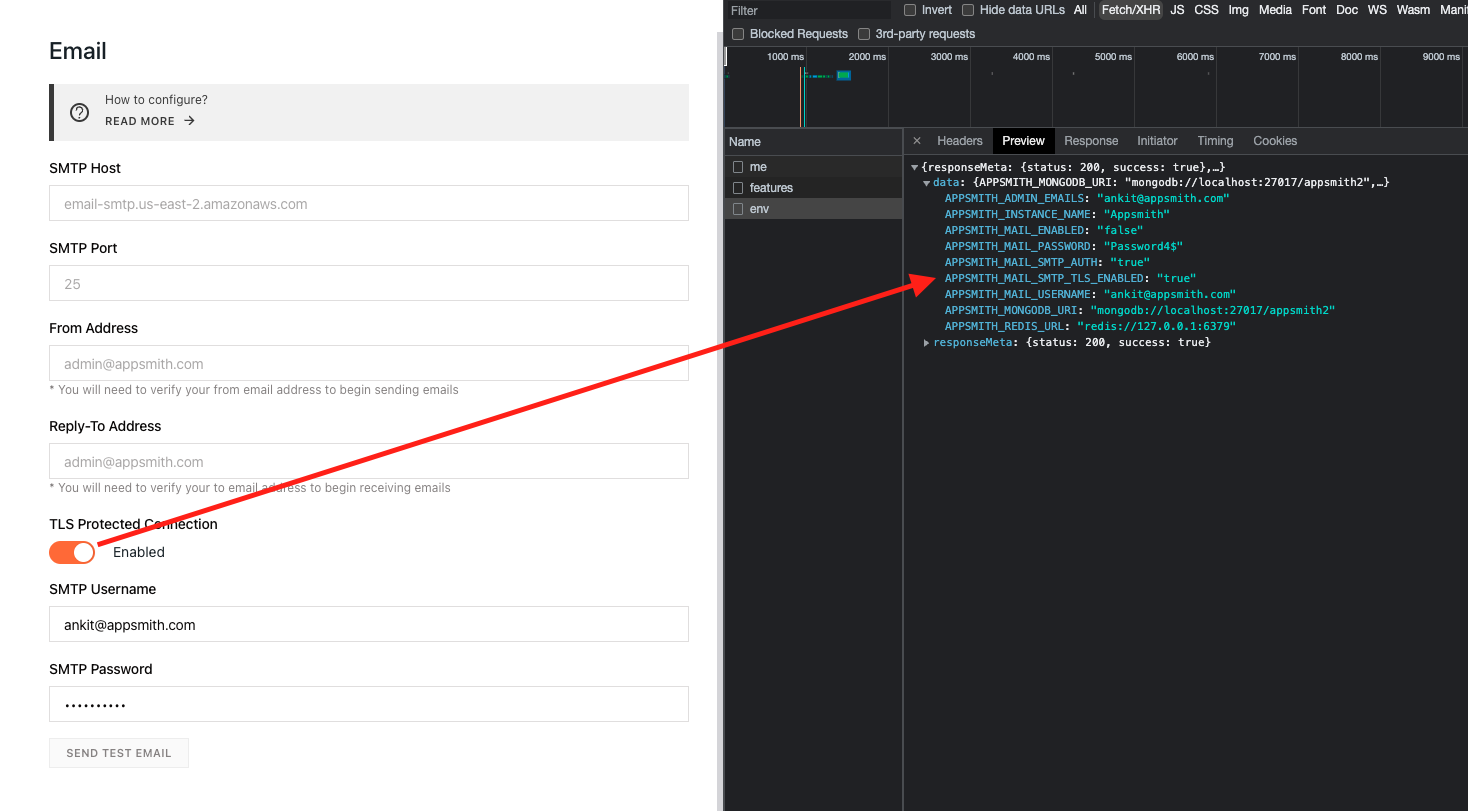Click the help circle icon near How to configure

click(x=80, y=112)
